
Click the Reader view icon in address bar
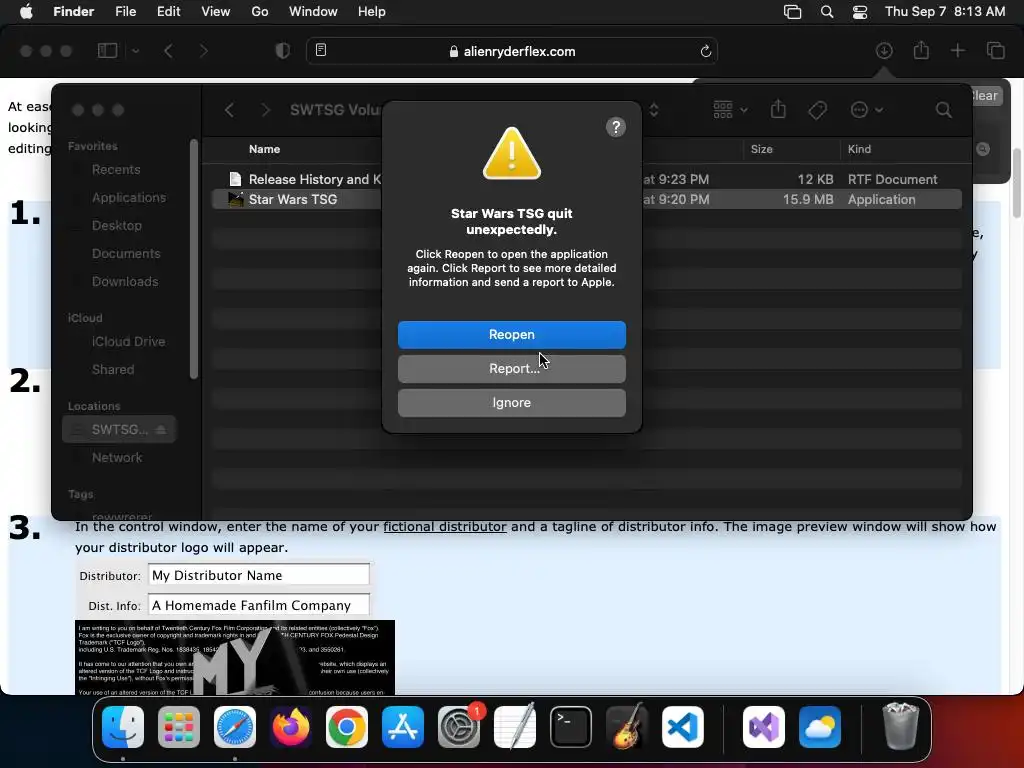[x=321, y=50]
